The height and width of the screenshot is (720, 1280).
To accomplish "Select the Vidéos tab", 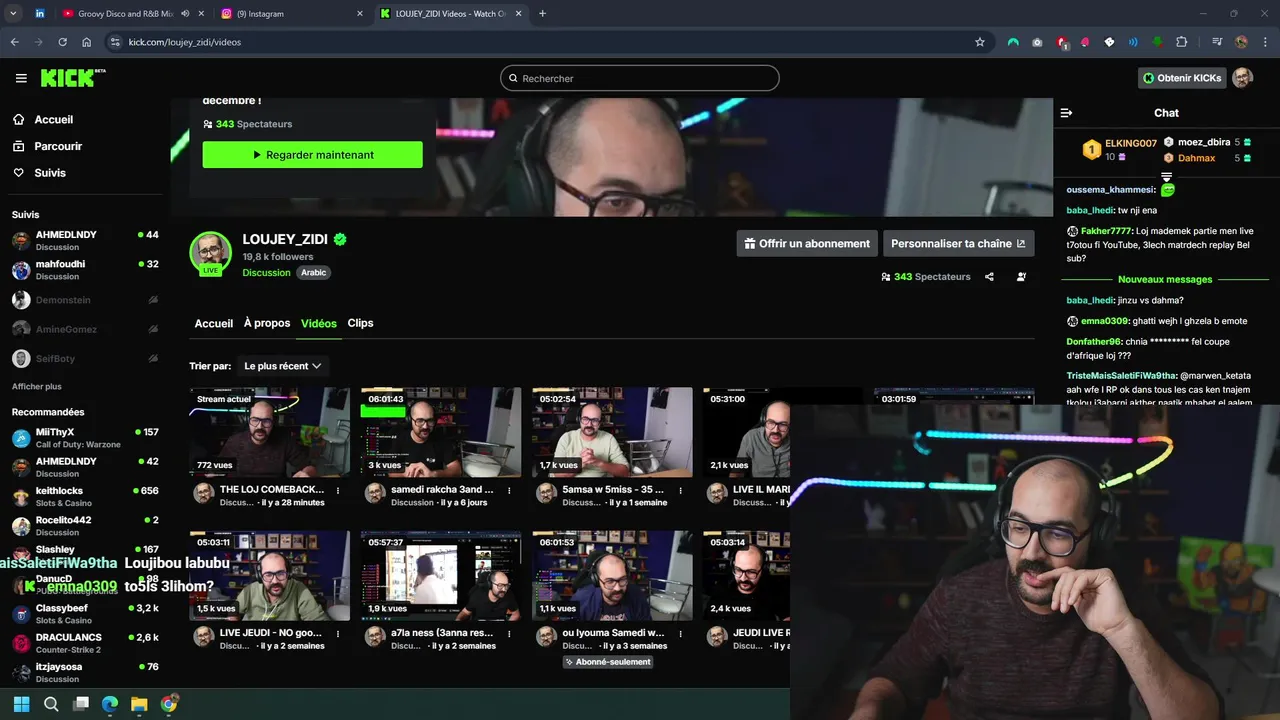I will point(319,323).
